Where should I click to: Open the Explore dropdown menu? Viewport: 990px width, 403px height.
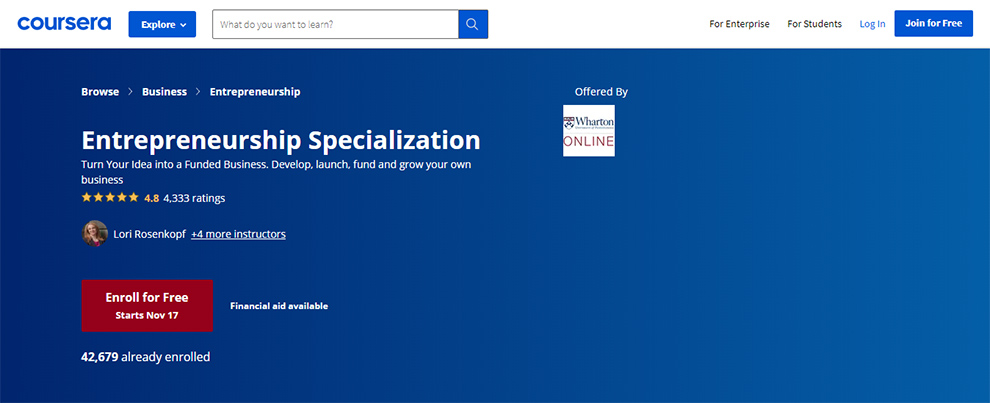click(x=162, y=24)
